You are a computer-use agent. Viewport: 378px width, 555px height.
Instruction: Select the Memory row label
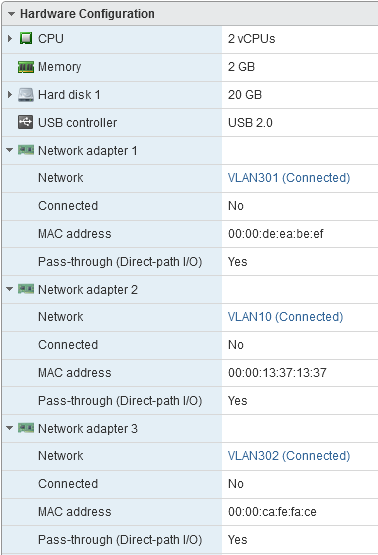pos(60,67)
